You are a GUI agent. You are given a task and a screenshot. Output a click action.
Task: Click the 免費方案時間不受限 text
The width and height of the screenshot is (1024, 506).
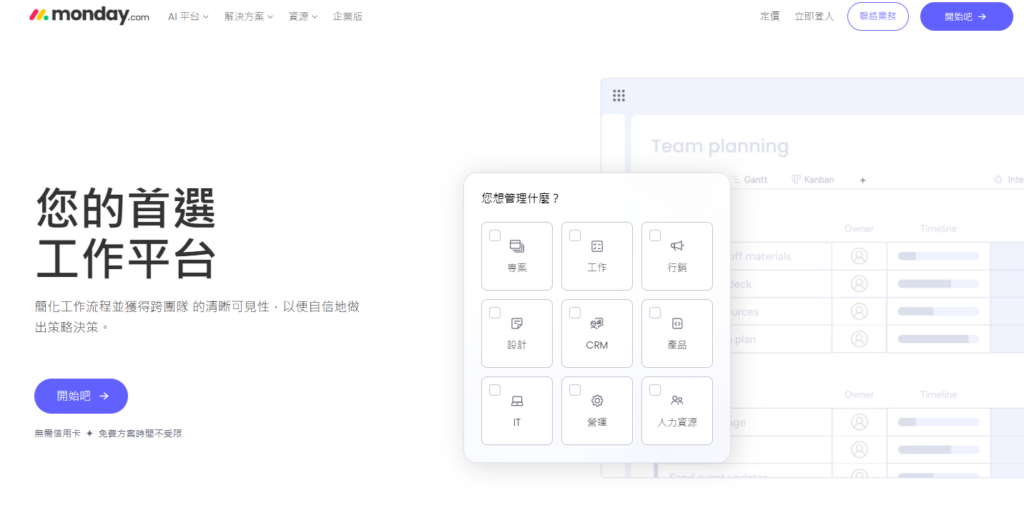tap(140, 434)
